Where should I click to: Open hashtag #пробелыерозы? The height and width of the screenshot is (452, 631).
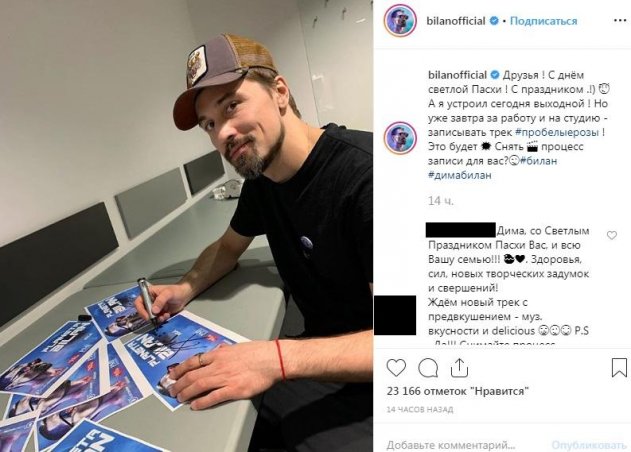click(x=557, y=132)
